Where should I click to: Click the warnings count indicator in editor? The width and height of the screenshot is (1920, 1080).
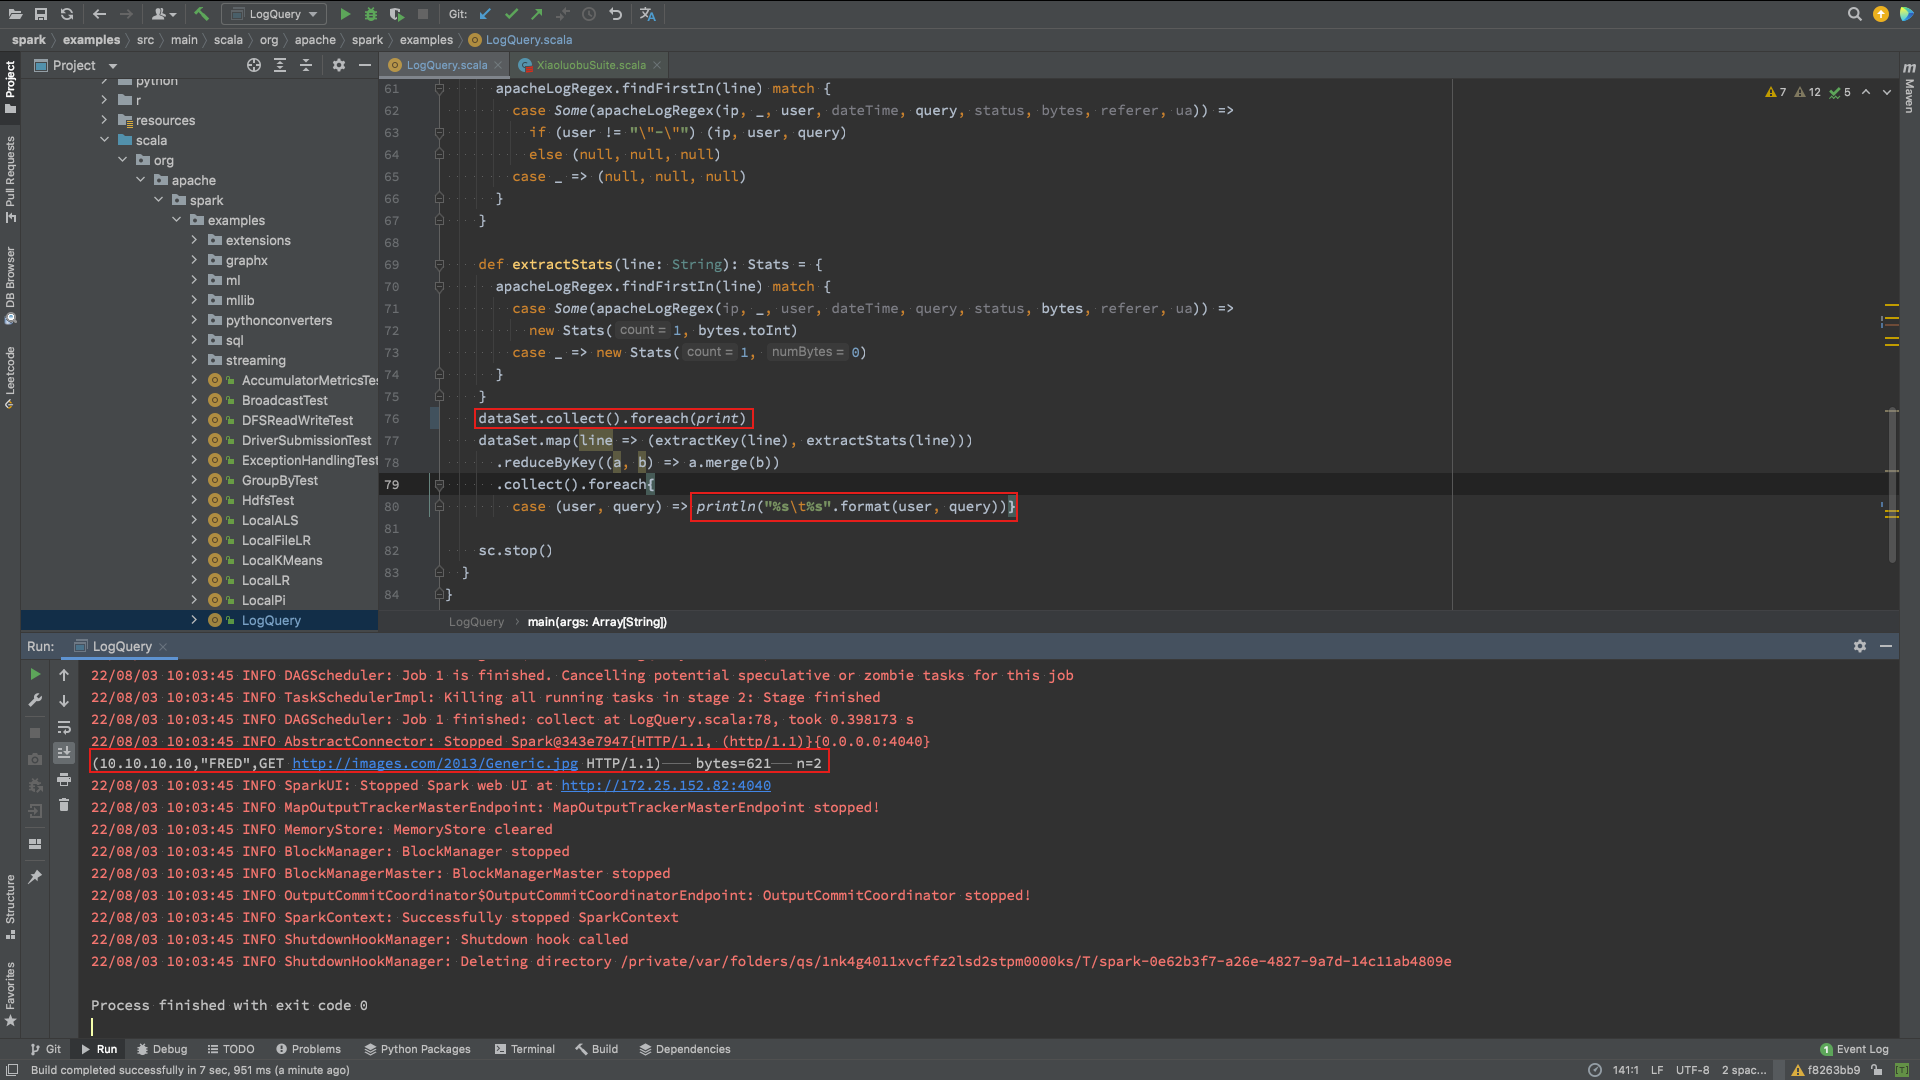(x=1776, y=92)
